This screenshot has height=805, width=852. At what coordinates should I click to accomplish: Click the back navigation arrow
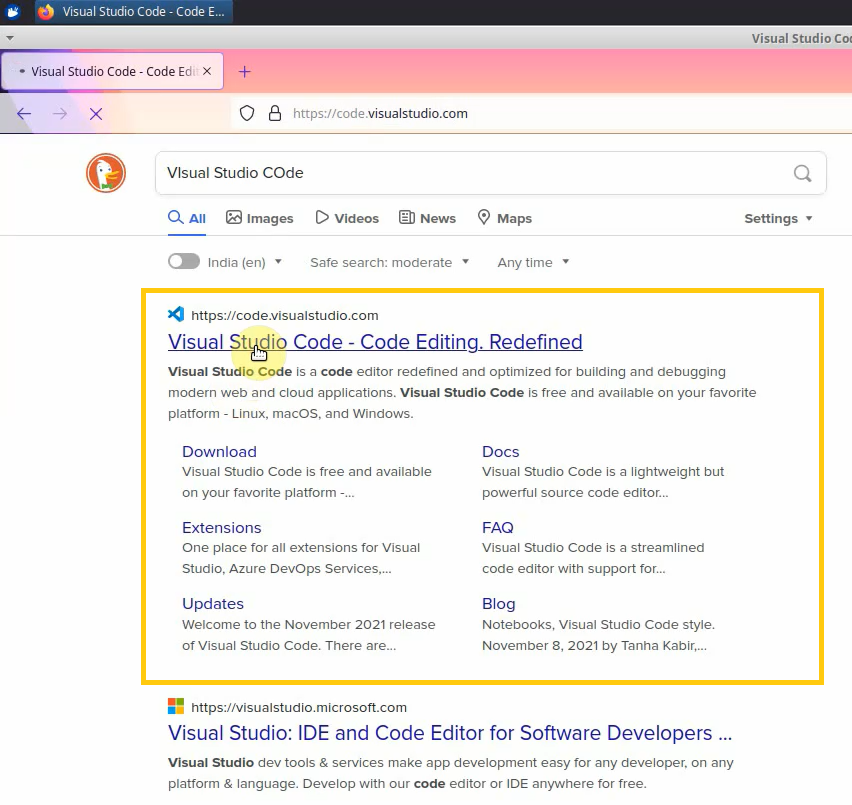(24, 114)
